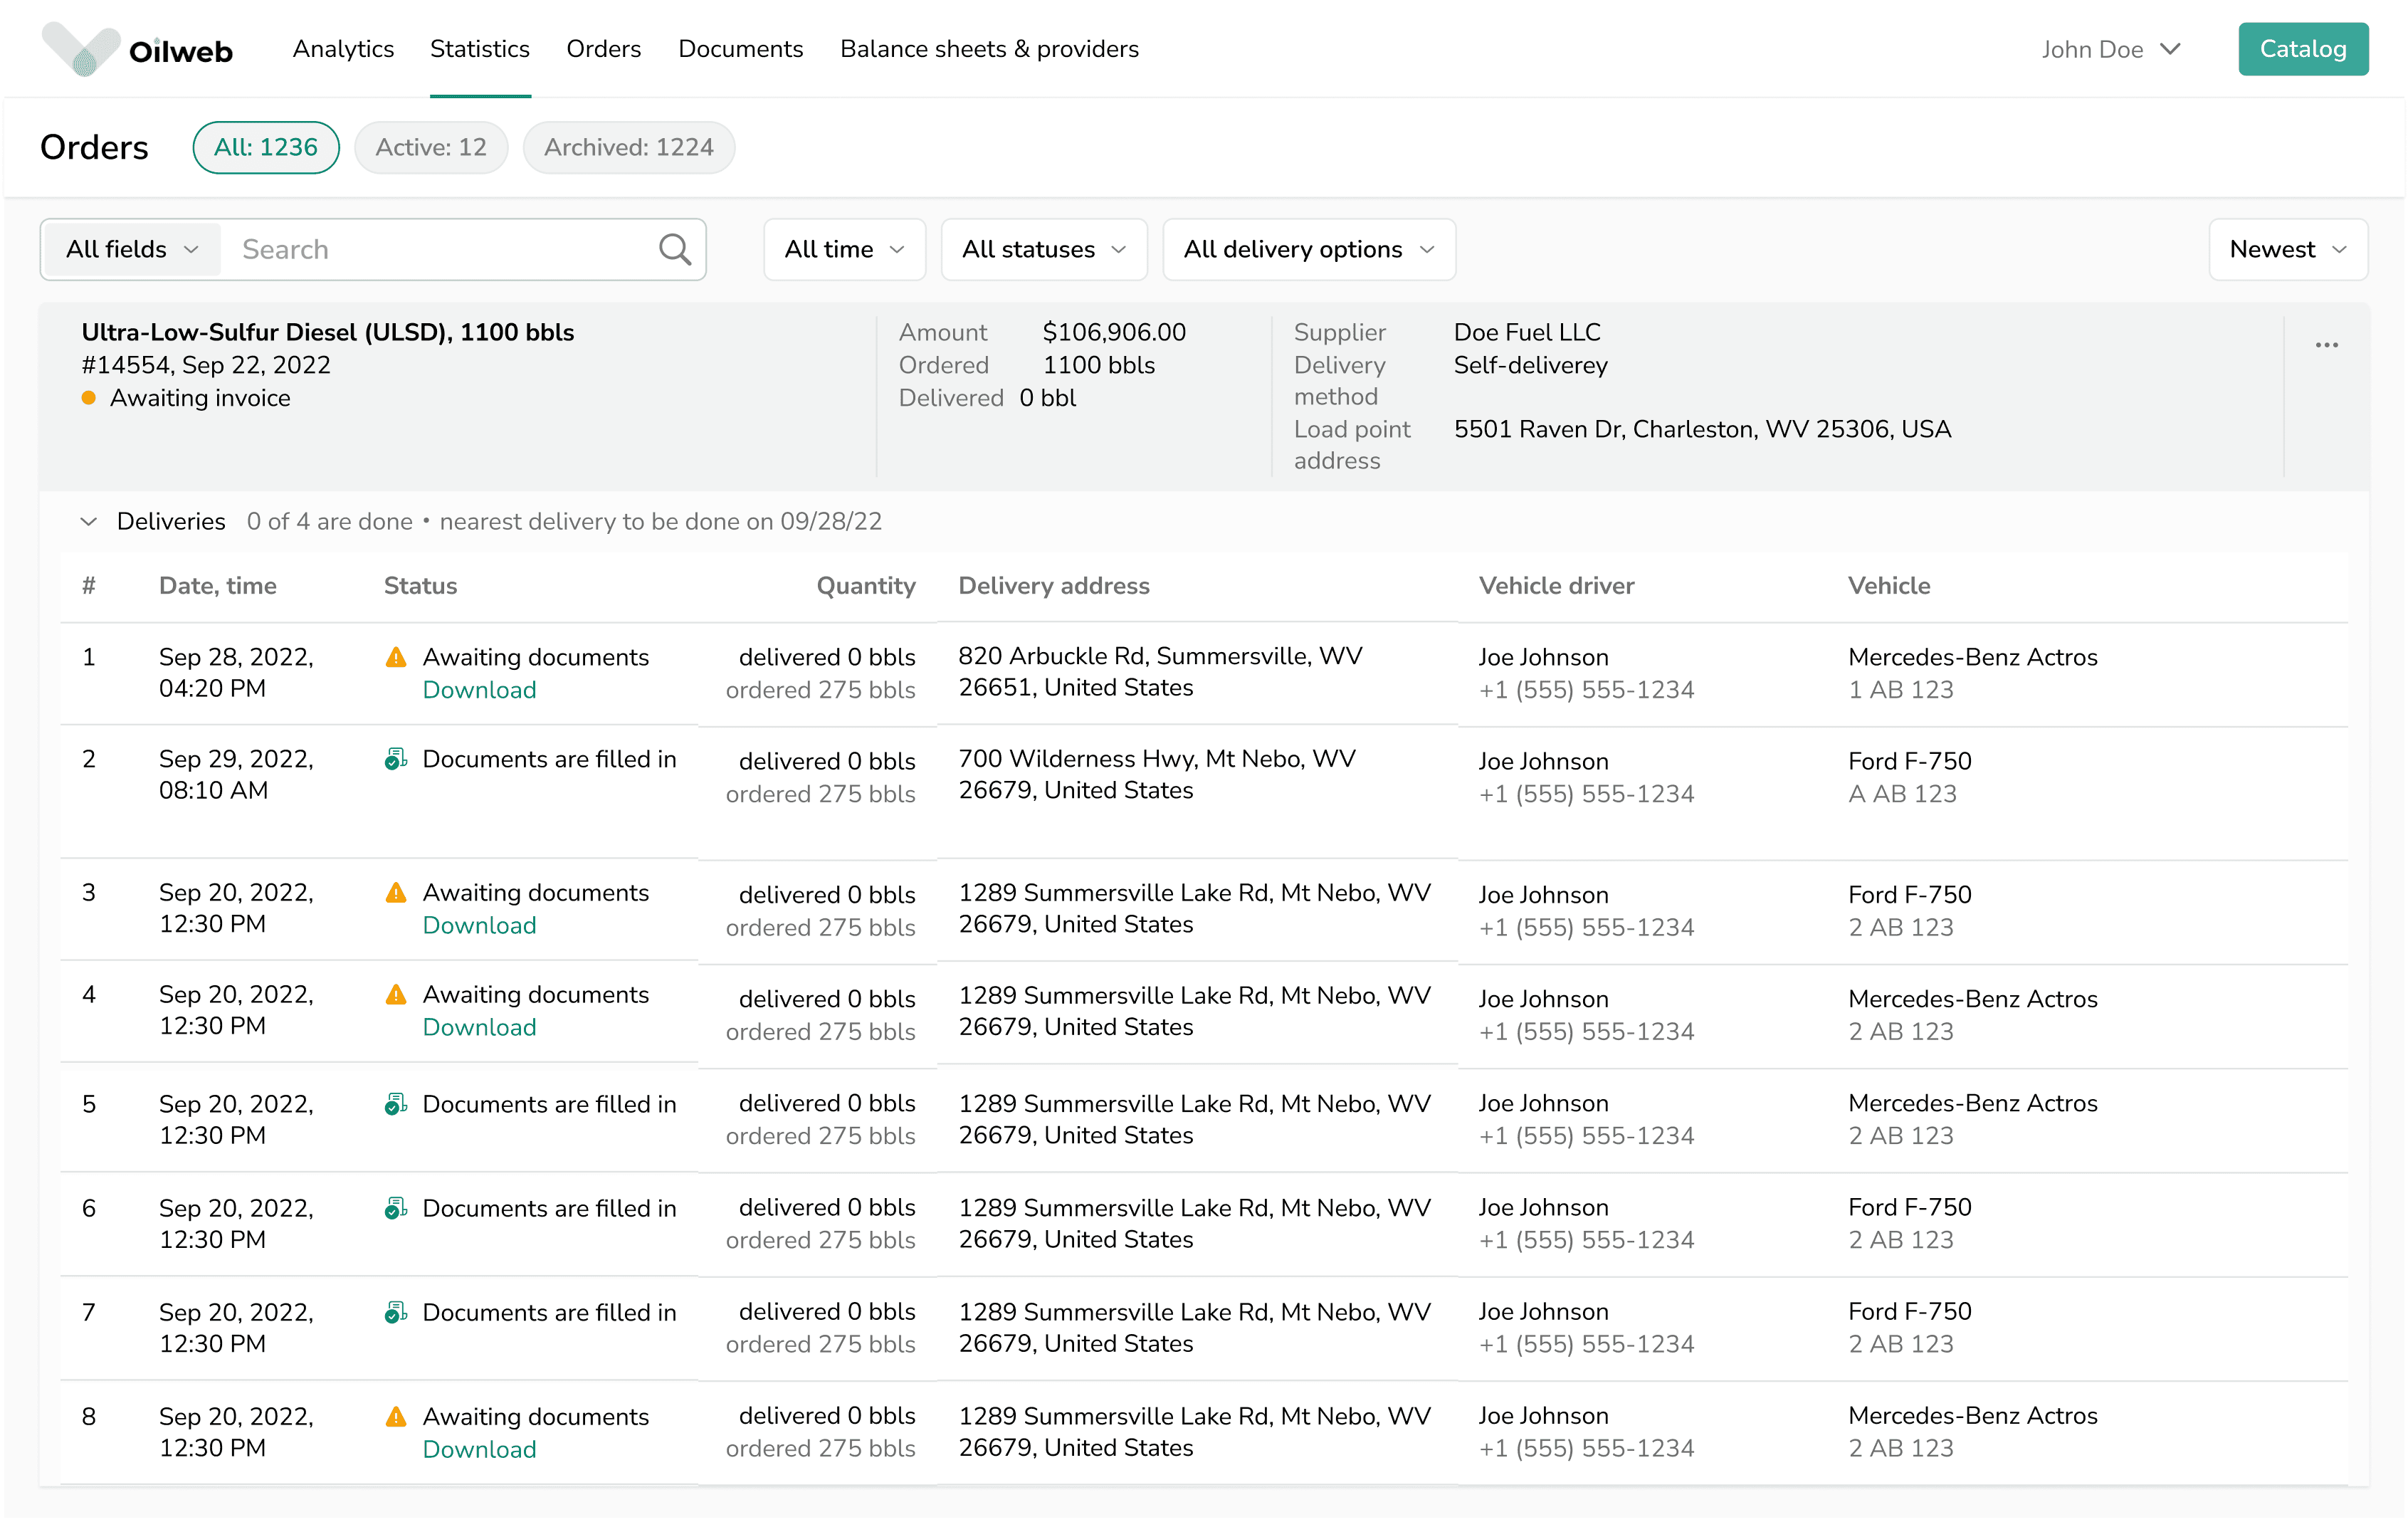Image resolution: width=2408 pixels, height=1522 pixels.
Task: Open the All time filter
Action: pyautogui.click(x=844, y=249)
